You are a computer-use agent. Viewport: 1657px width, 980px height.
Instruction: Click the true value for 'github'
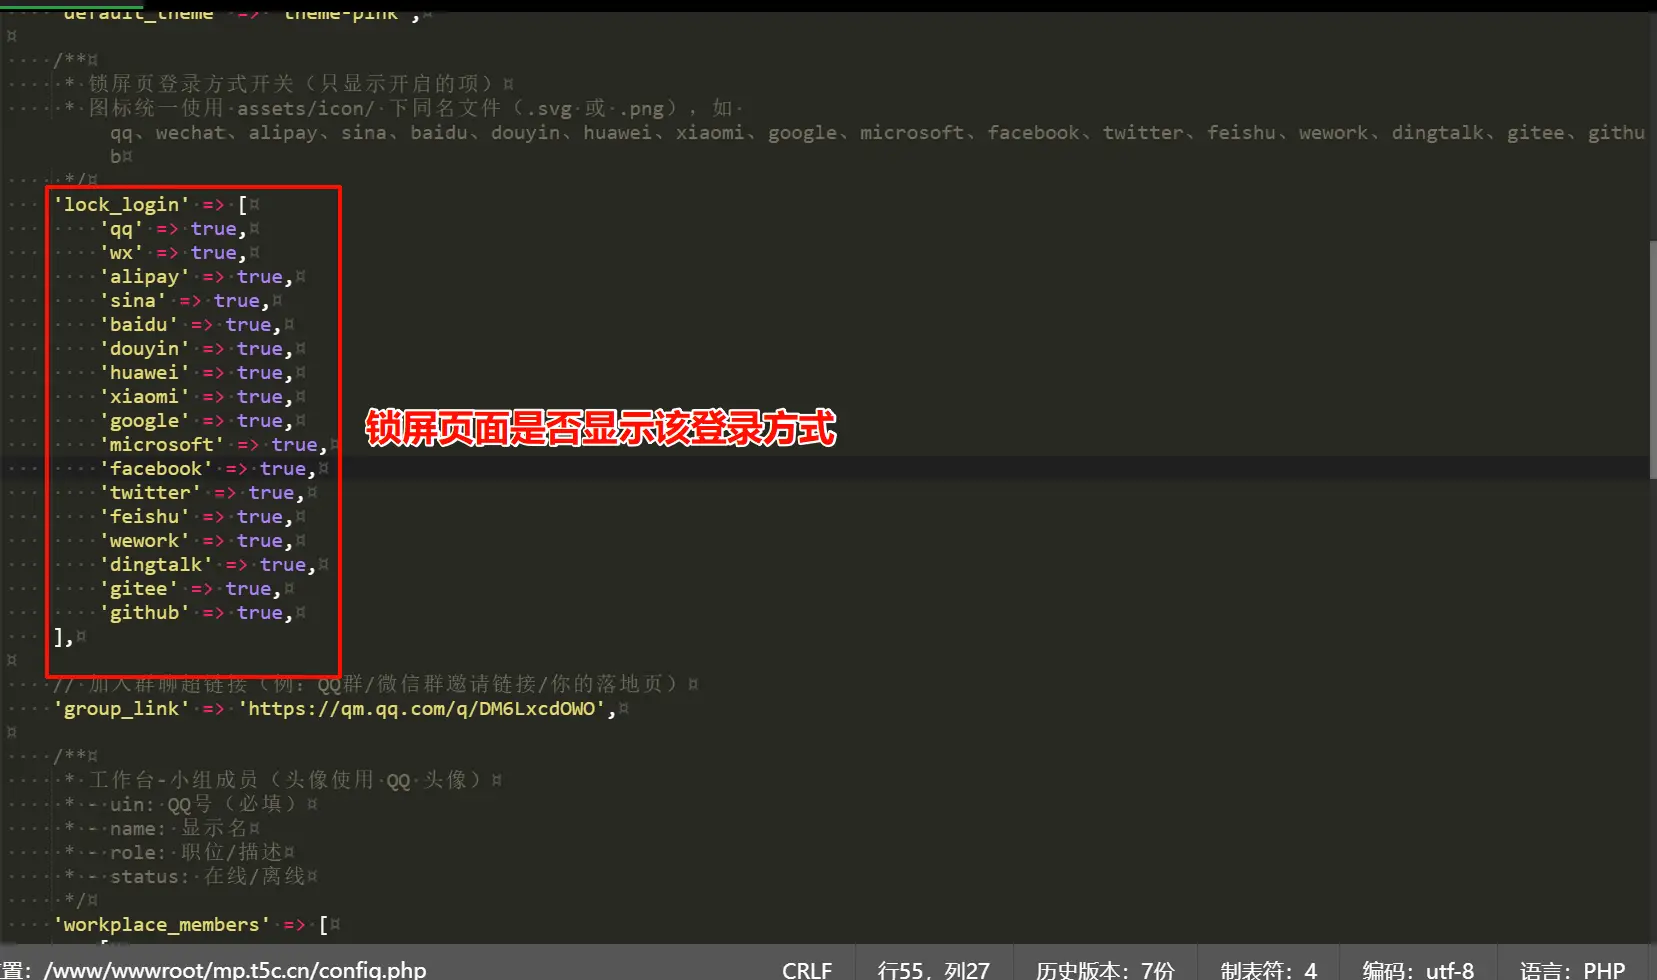point(259,613)
